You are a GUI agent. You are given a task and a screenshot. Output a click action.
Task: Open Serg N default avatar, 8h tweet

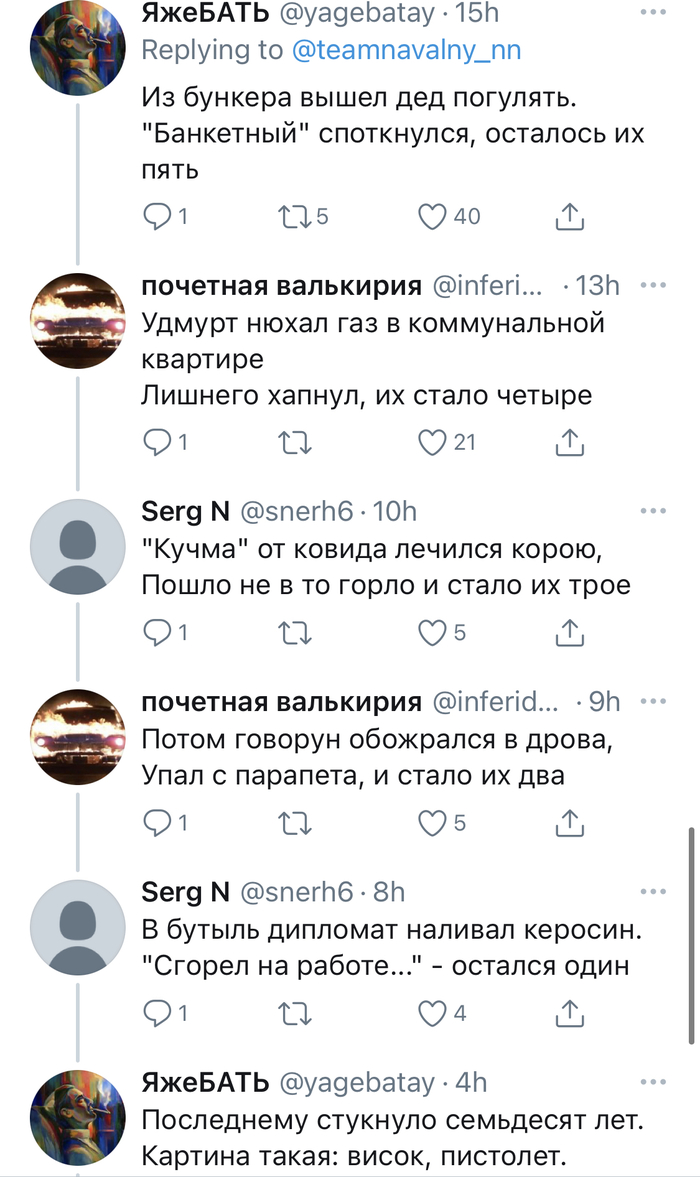point(79,929)
